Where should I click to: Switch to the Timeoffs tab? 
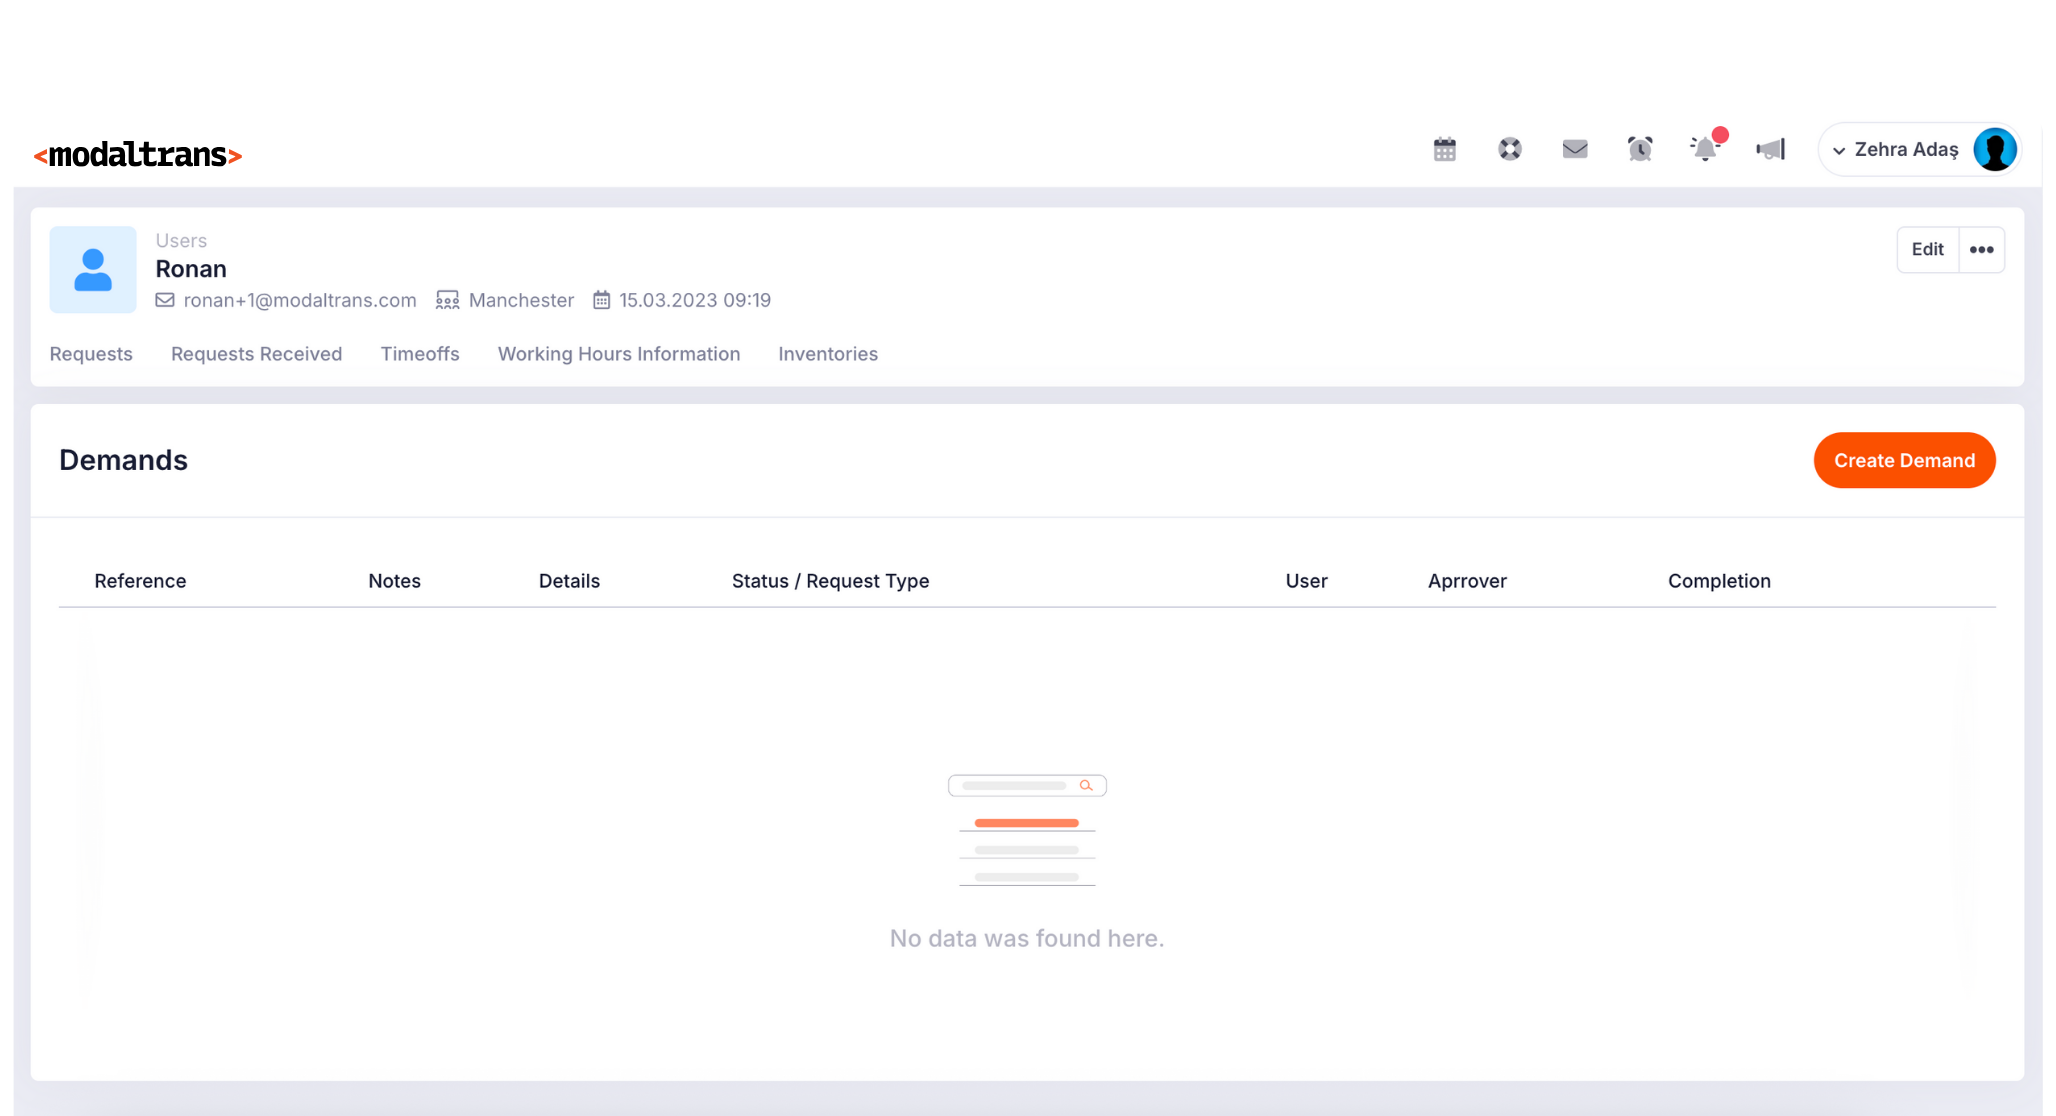click(419, 354)
